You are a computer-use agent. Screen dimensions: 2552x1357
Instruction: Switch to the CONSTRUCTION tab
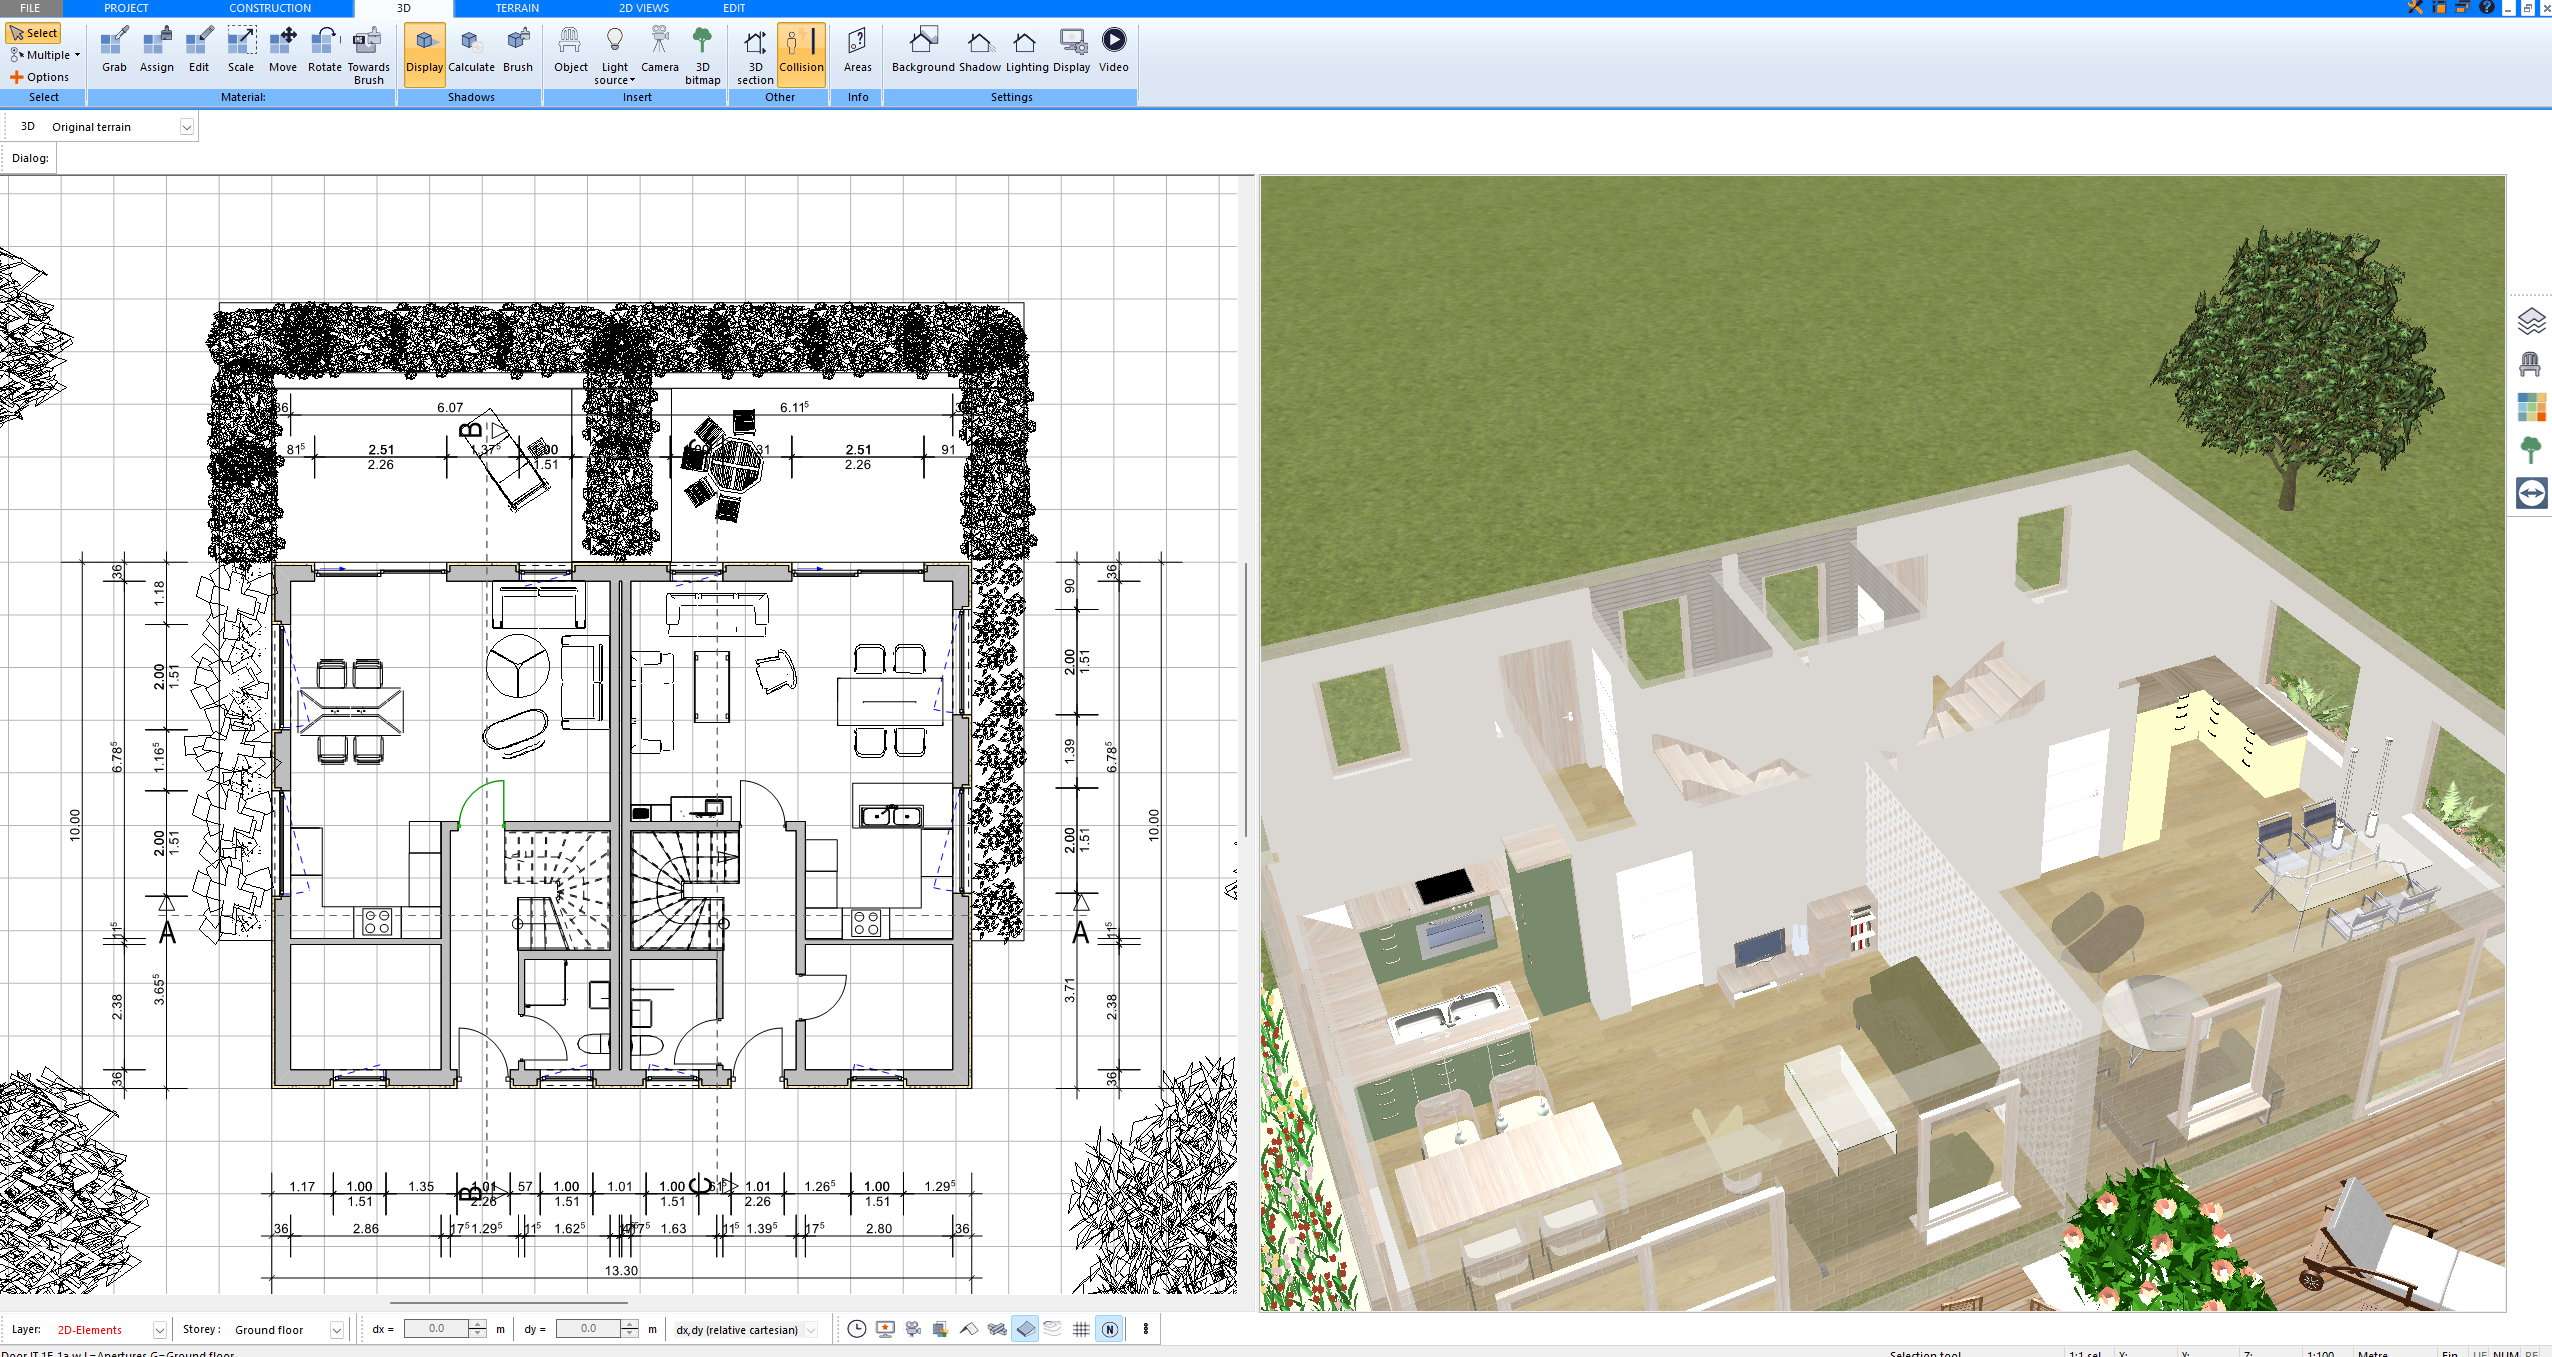pyautogui.click(x=270, y=8)
